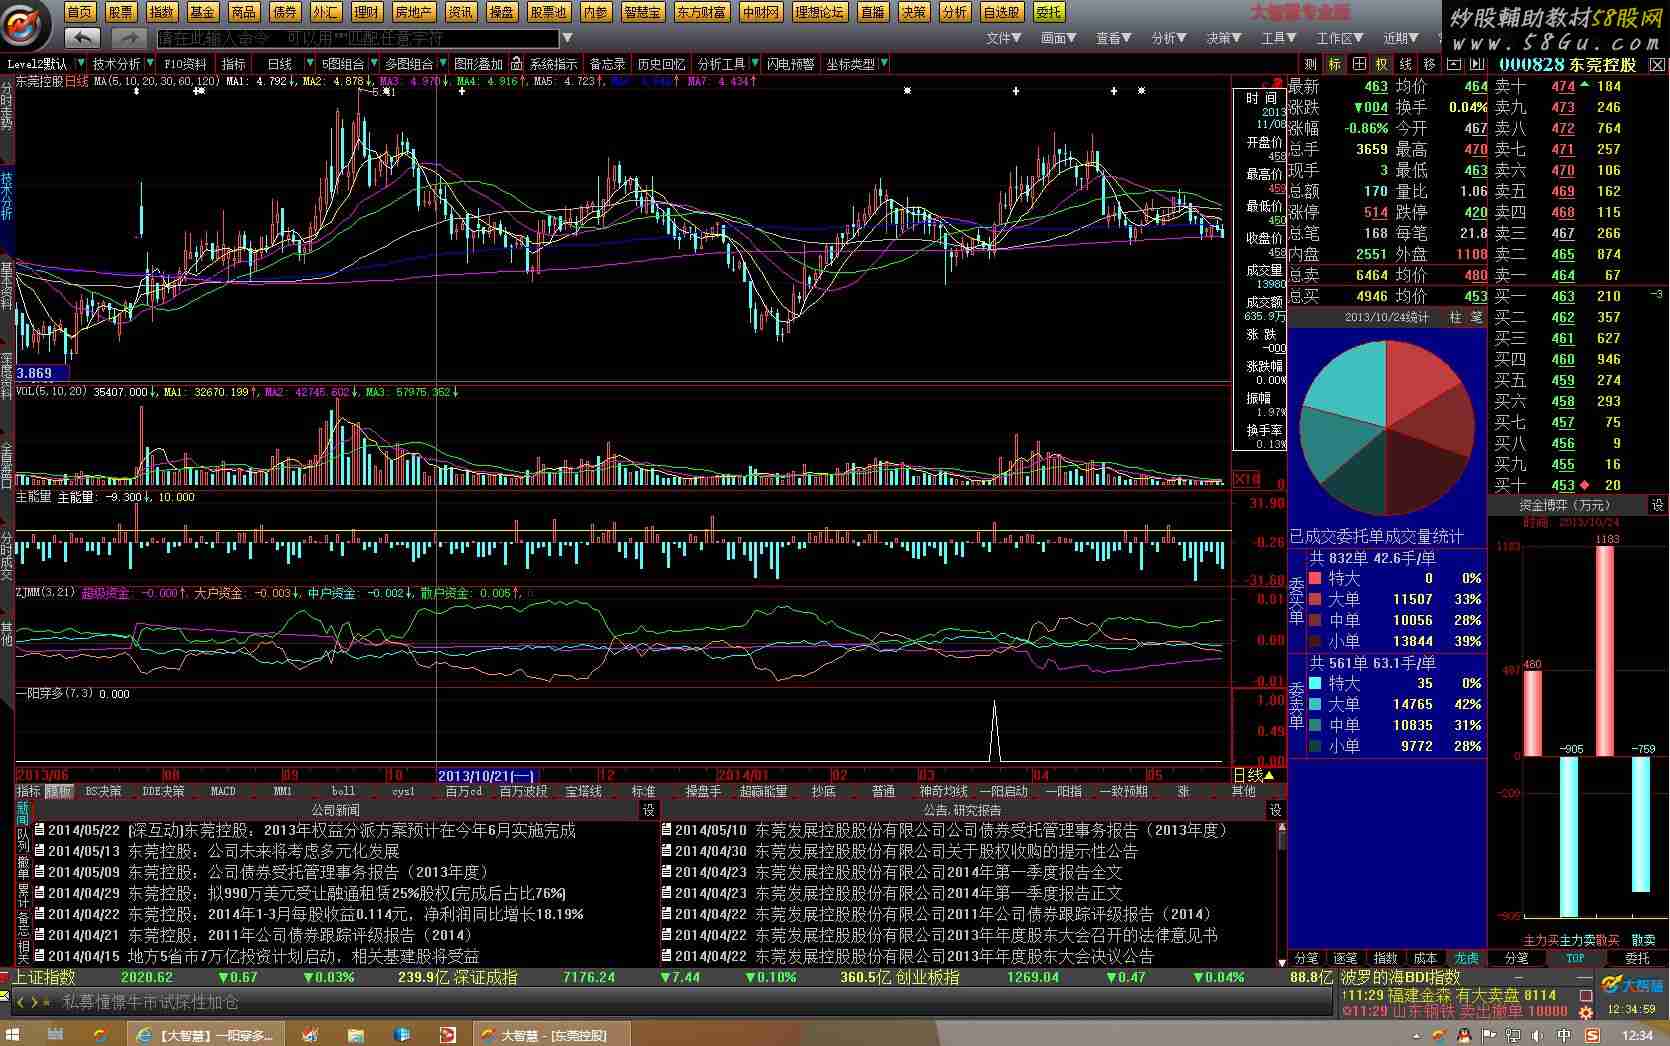Open the 技术分析 left sidebar tab
Image resolution: width=1670 pixels, height=1046 pixels.
(7, 194)
